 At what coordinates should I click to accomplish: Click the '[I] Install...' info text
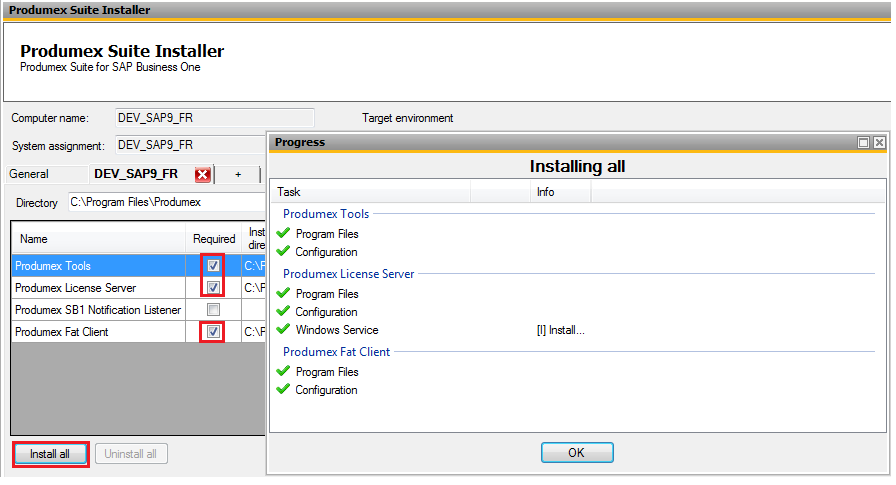[561, 330]
